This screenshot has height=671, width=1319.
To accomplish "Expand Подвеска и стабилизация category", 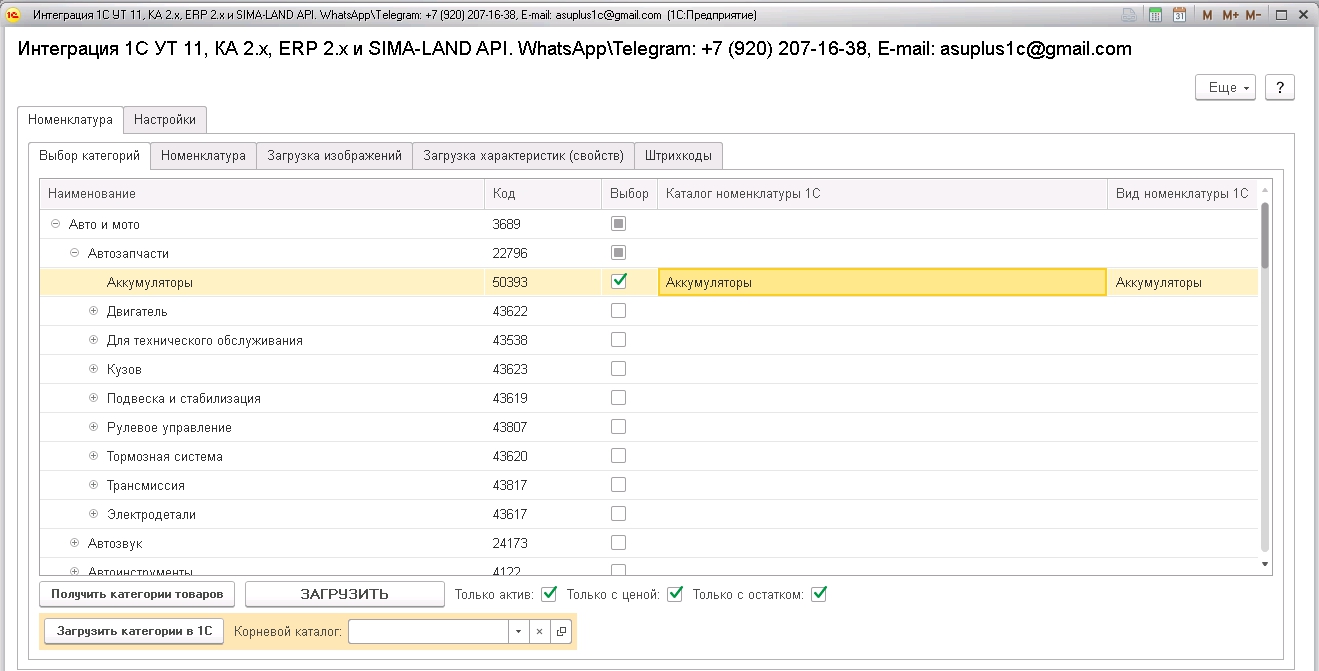I will click(x=94, y=399).
